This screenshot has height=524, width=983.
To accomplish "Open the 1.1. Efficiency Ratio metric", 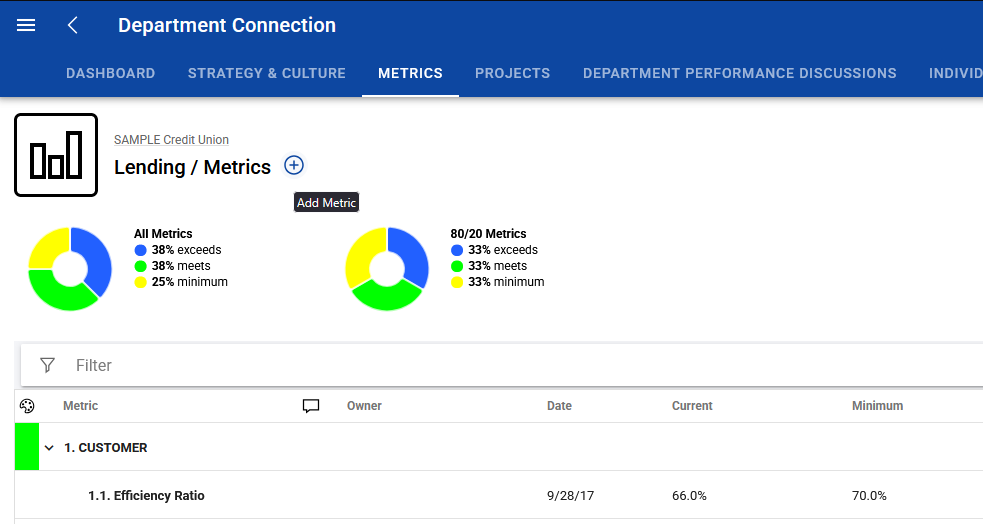I will coord(146,495).
